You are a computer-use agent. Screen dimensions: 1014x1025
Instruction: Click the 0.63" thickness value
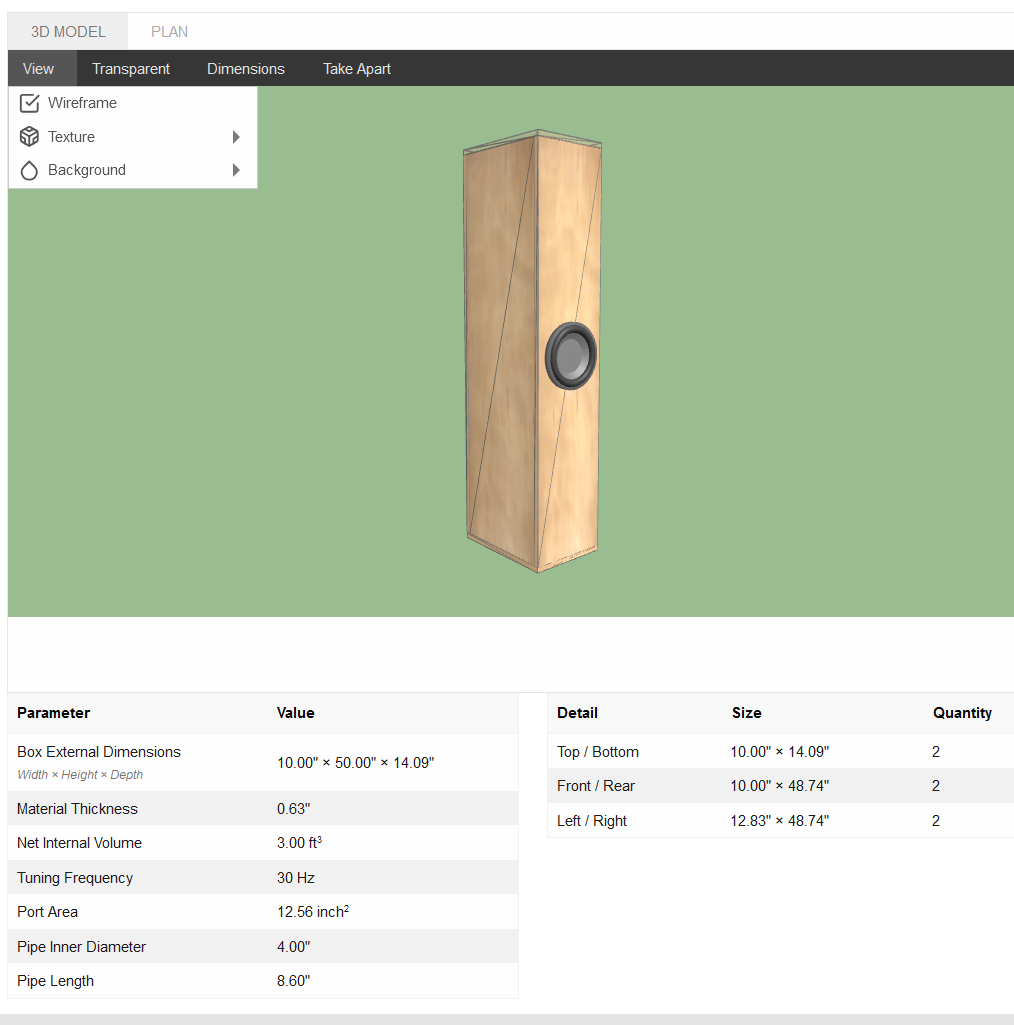tap(294, 809)
